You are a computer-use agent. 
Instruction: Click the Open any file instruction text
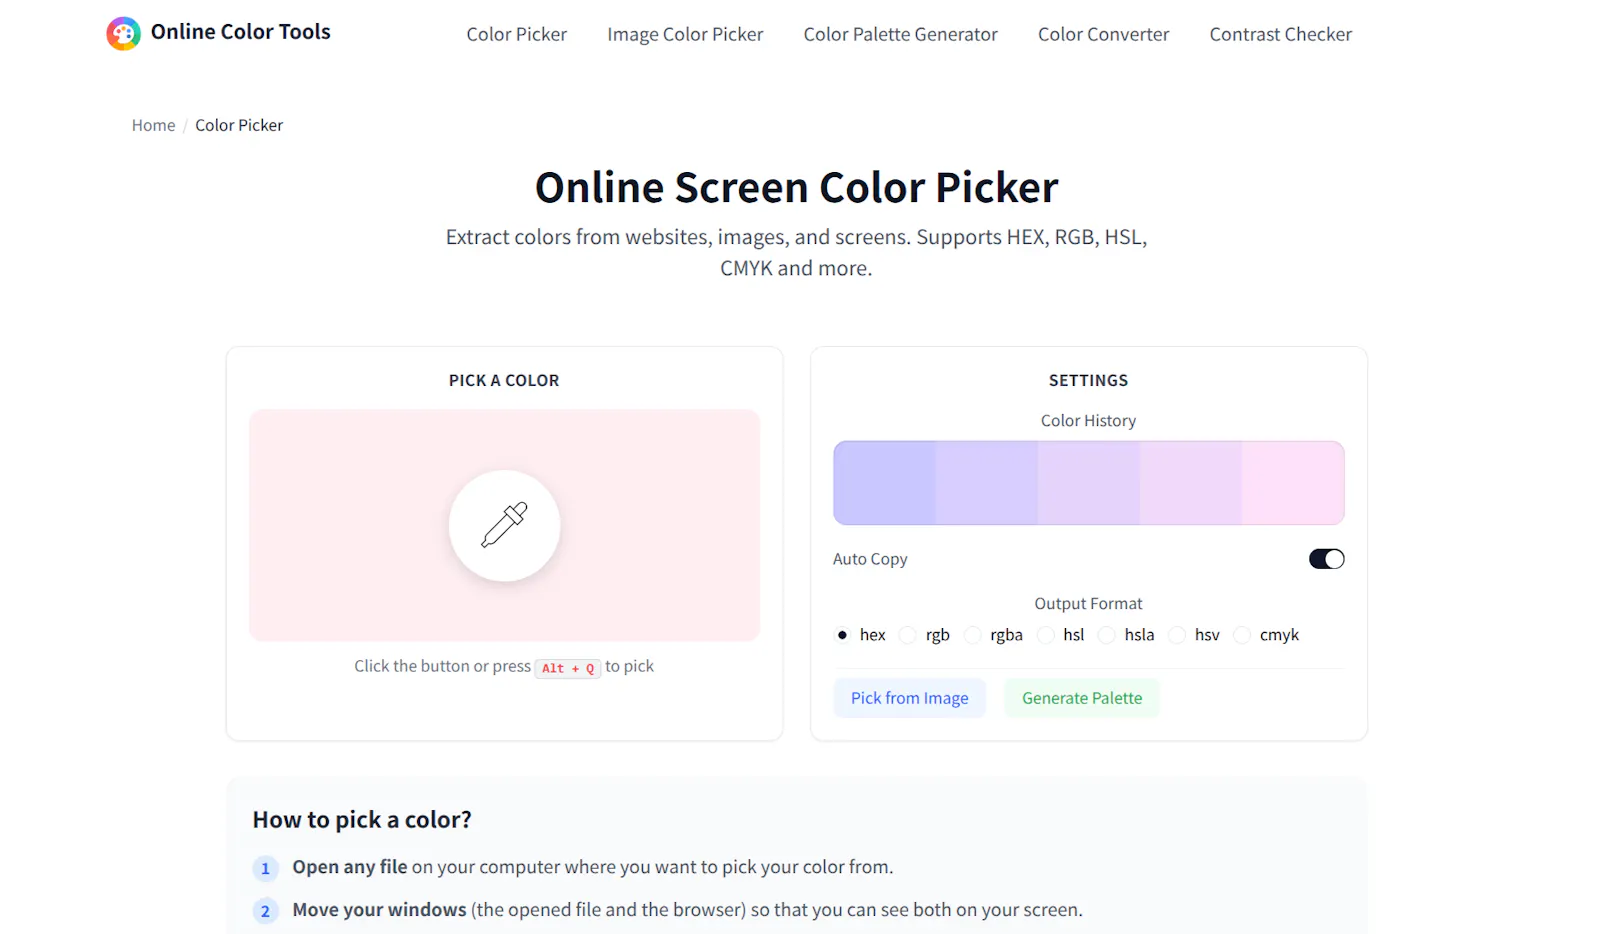(592, 867)
